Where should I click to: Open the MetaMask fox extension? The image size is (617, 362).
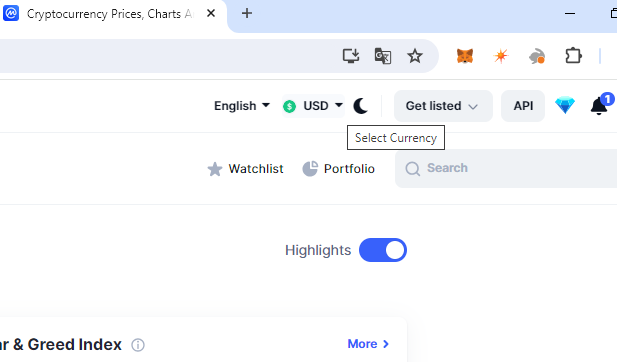[x=465, y=56]
